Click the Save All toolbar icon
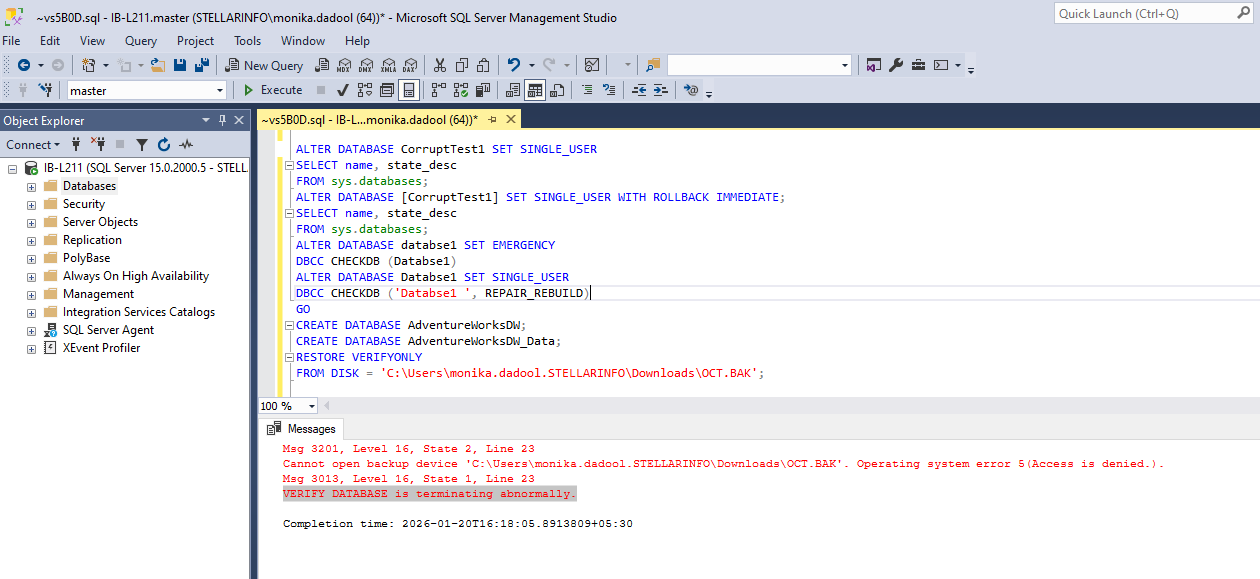This screenshot has height=579, width=1260. (201, 65)
